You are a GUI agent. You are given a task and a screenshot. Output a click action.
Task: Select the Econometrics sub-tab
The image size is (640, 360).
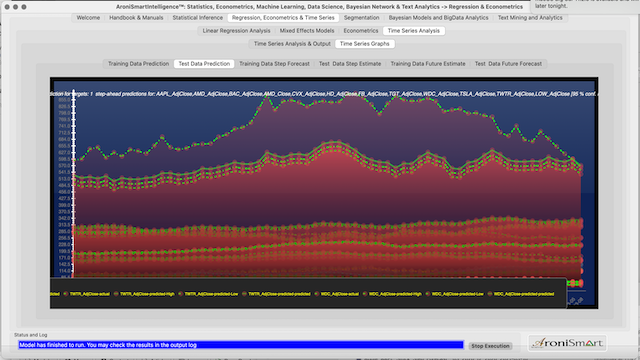pos(361,31)
